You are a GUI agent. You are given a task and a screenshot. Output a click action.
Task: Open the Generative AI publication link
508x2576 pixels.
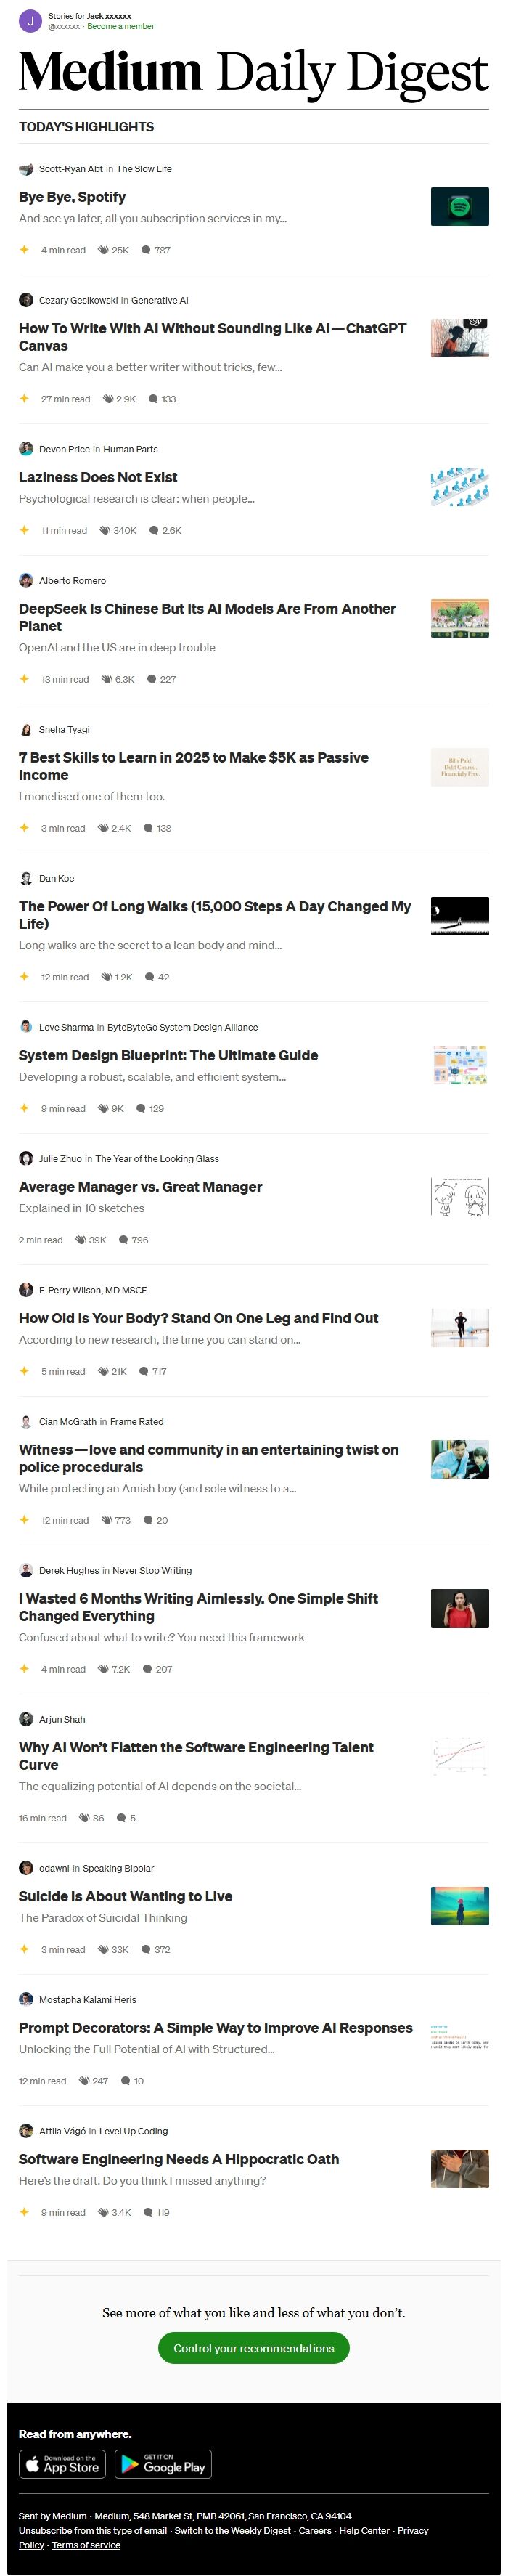[x=160, y=300]
